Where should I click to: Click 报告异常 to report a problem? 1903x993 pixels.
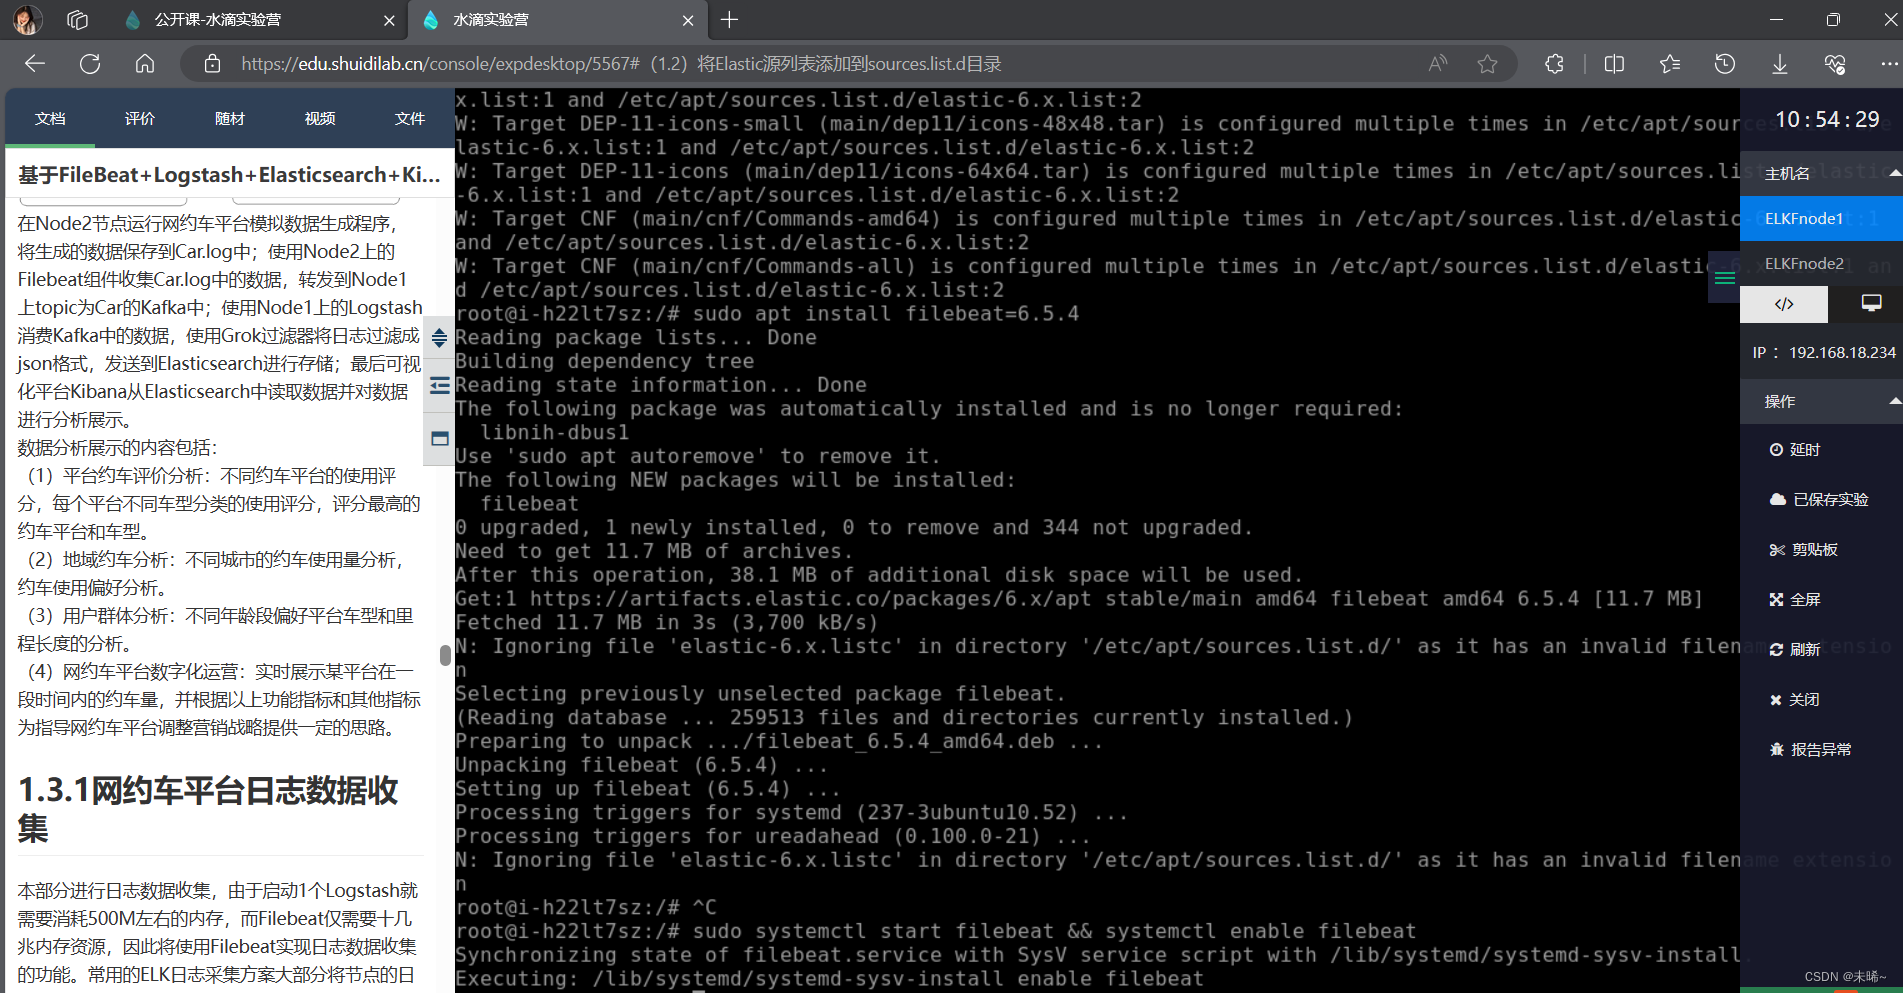pyautogui.click(x=1811, y=750)
